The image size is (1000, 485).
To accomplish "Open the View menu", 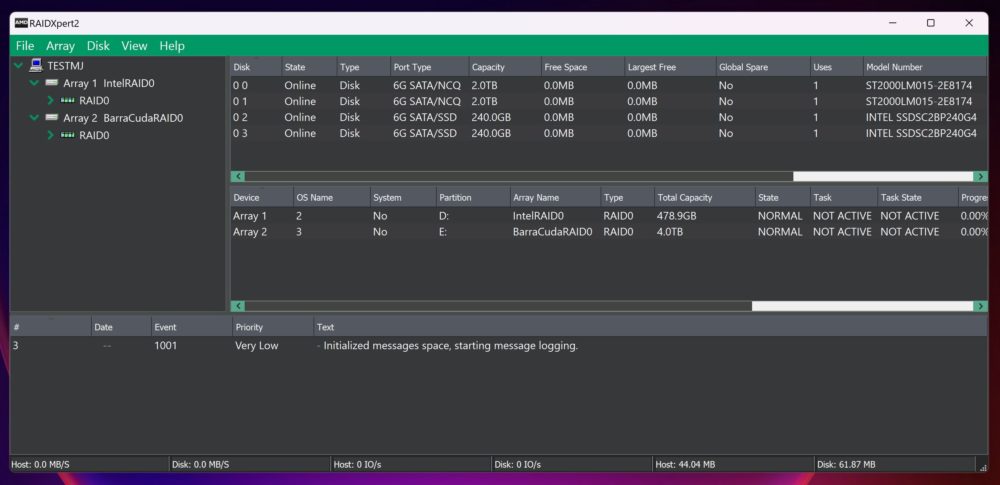I will point(134,46).
